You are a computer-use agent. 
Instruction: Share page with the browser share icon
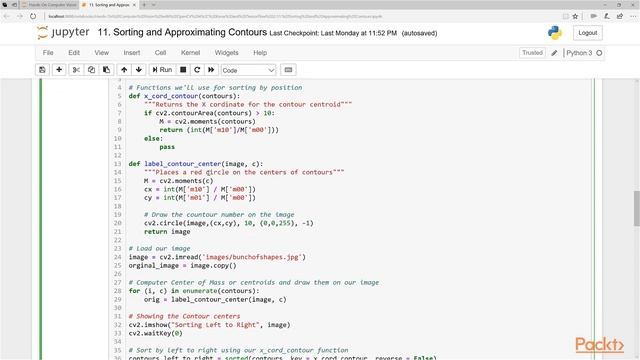620,16
